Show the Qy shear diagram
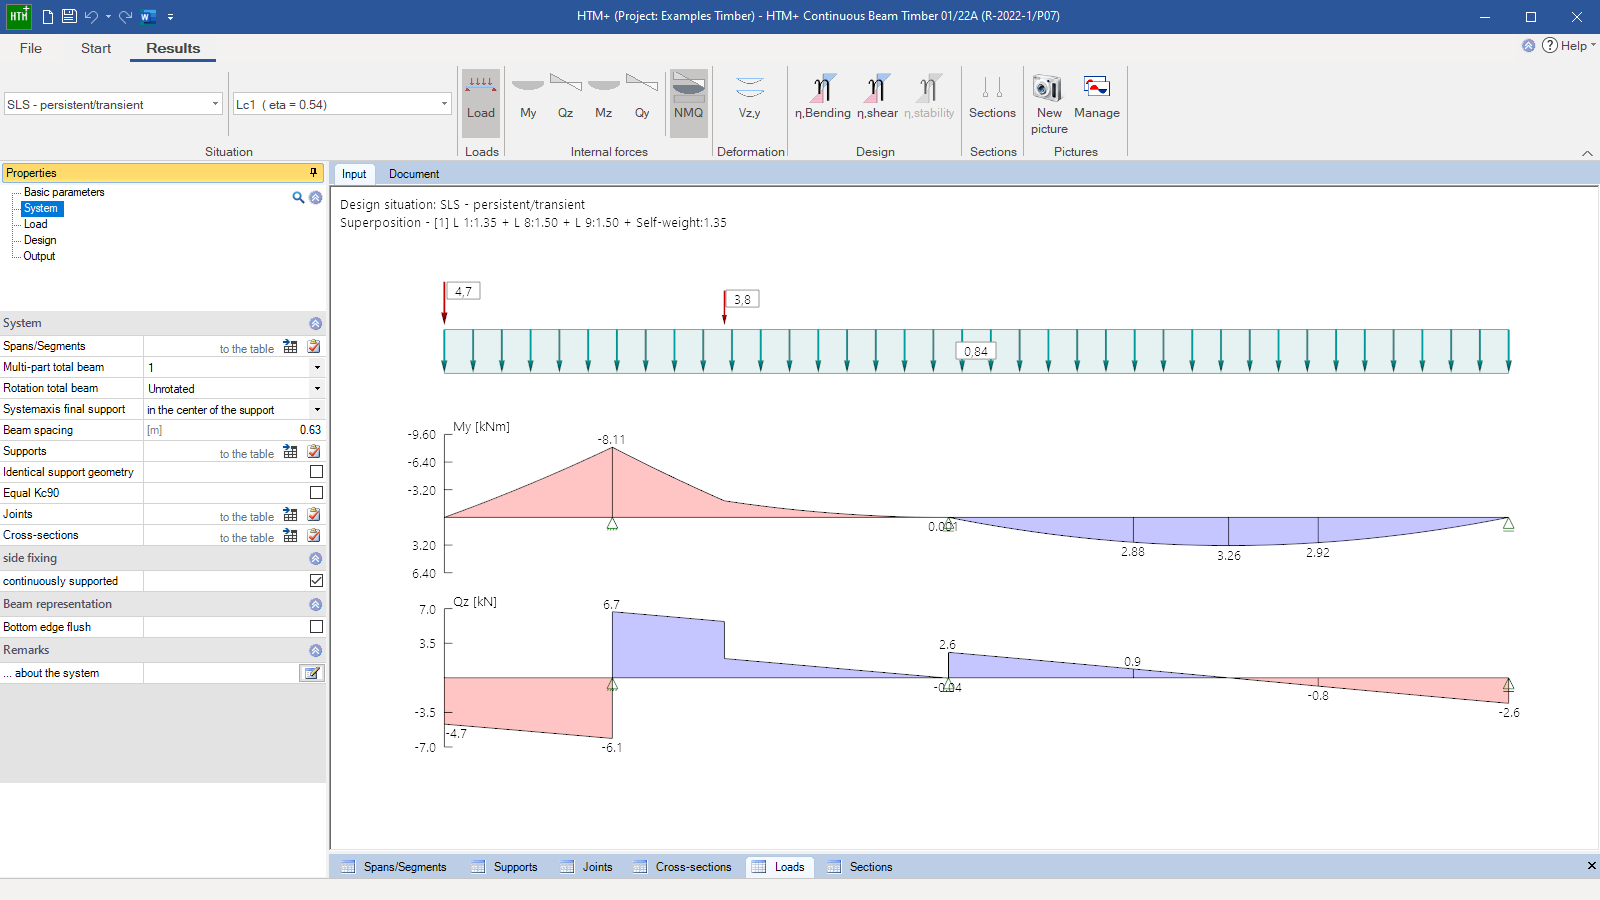This screenshot has height=900, width=1600. click(642, 97)
